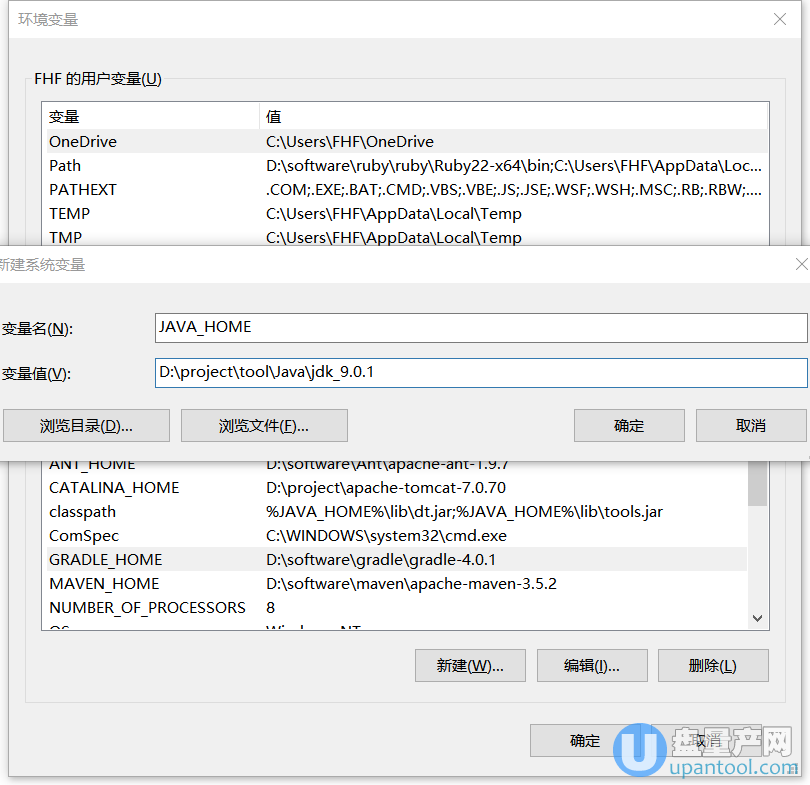
Task: Click value D:\software\gradle\gradle-4.0.1
Action: point(381,559)
